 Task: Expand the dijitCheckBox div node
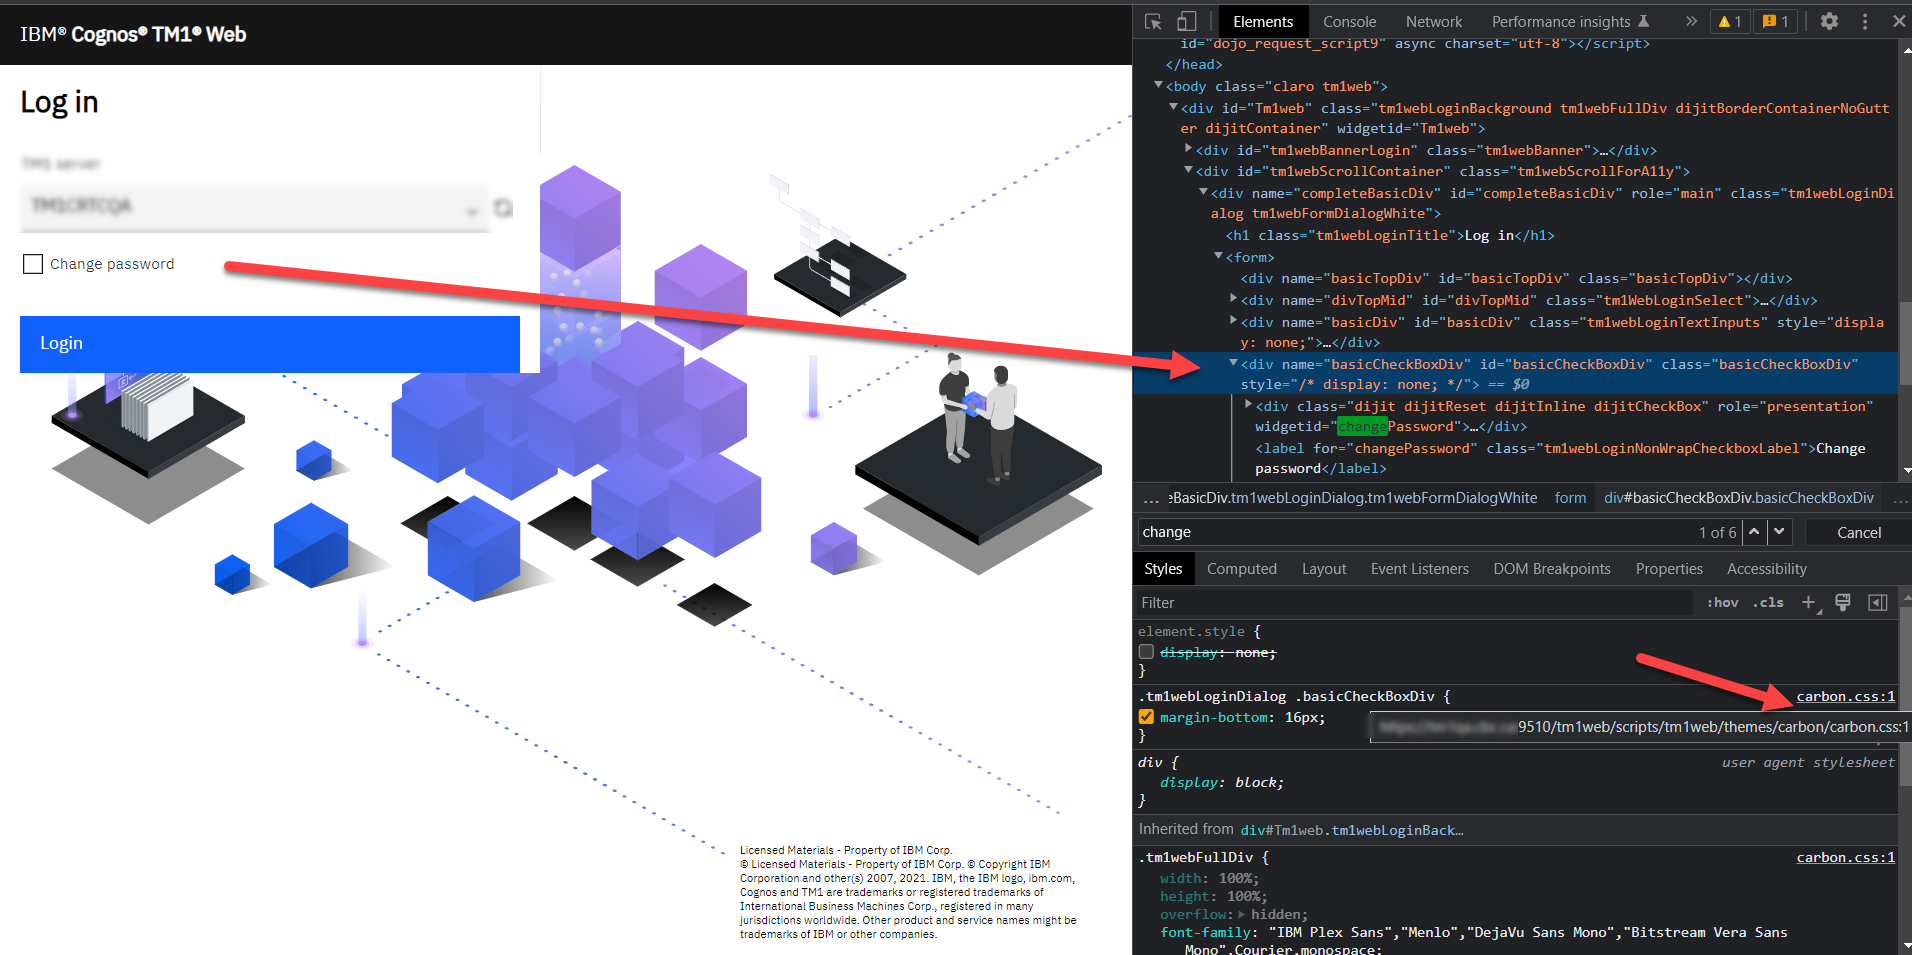pyautogui.click(x=1248, y=405)
